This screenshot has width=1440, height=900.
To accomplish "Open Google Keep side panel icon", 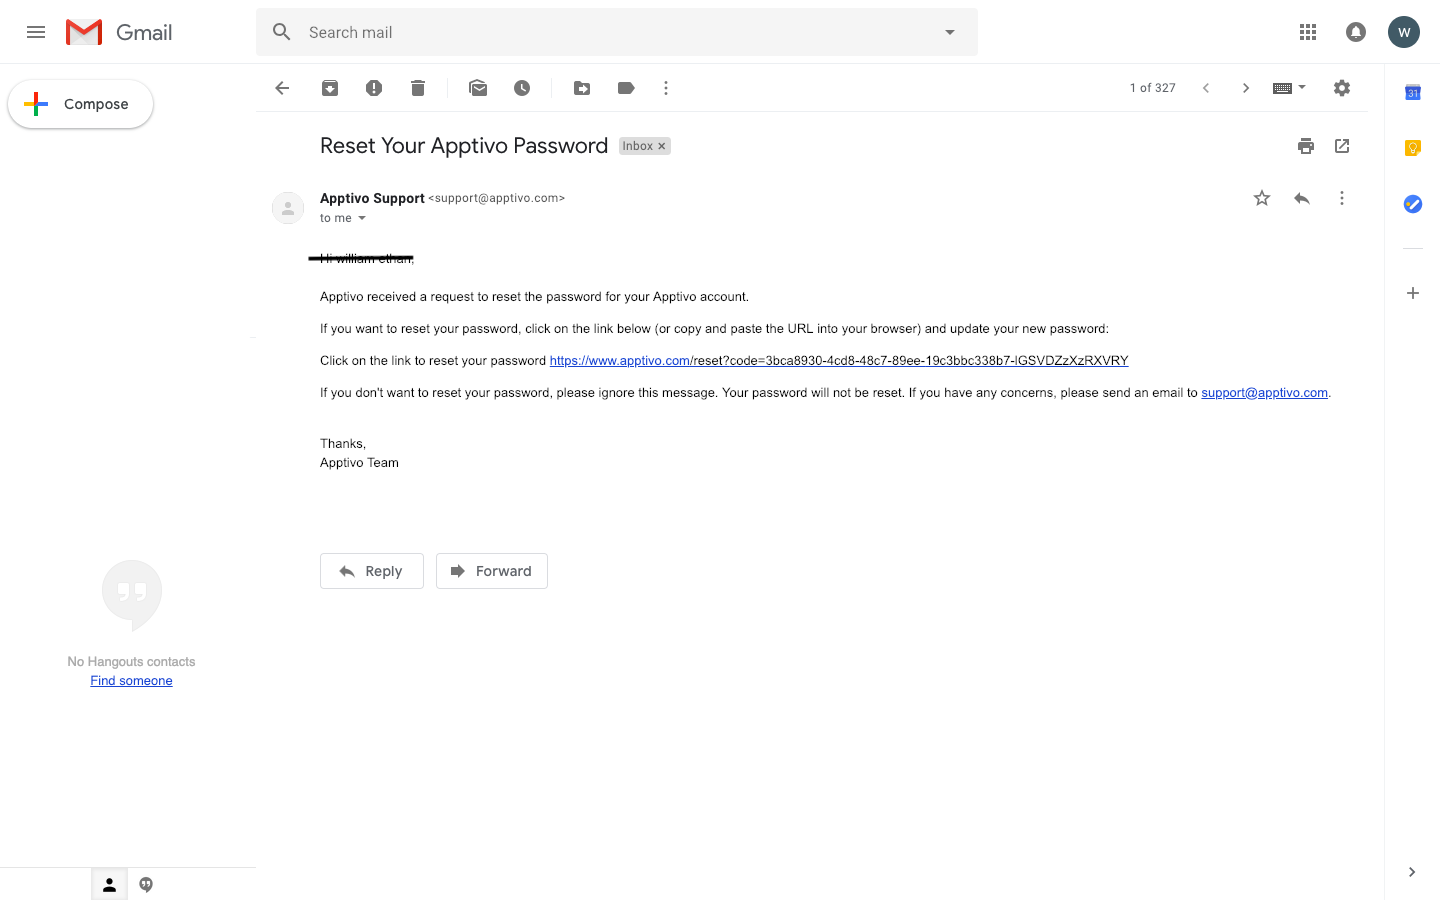I will (1412, 148).
